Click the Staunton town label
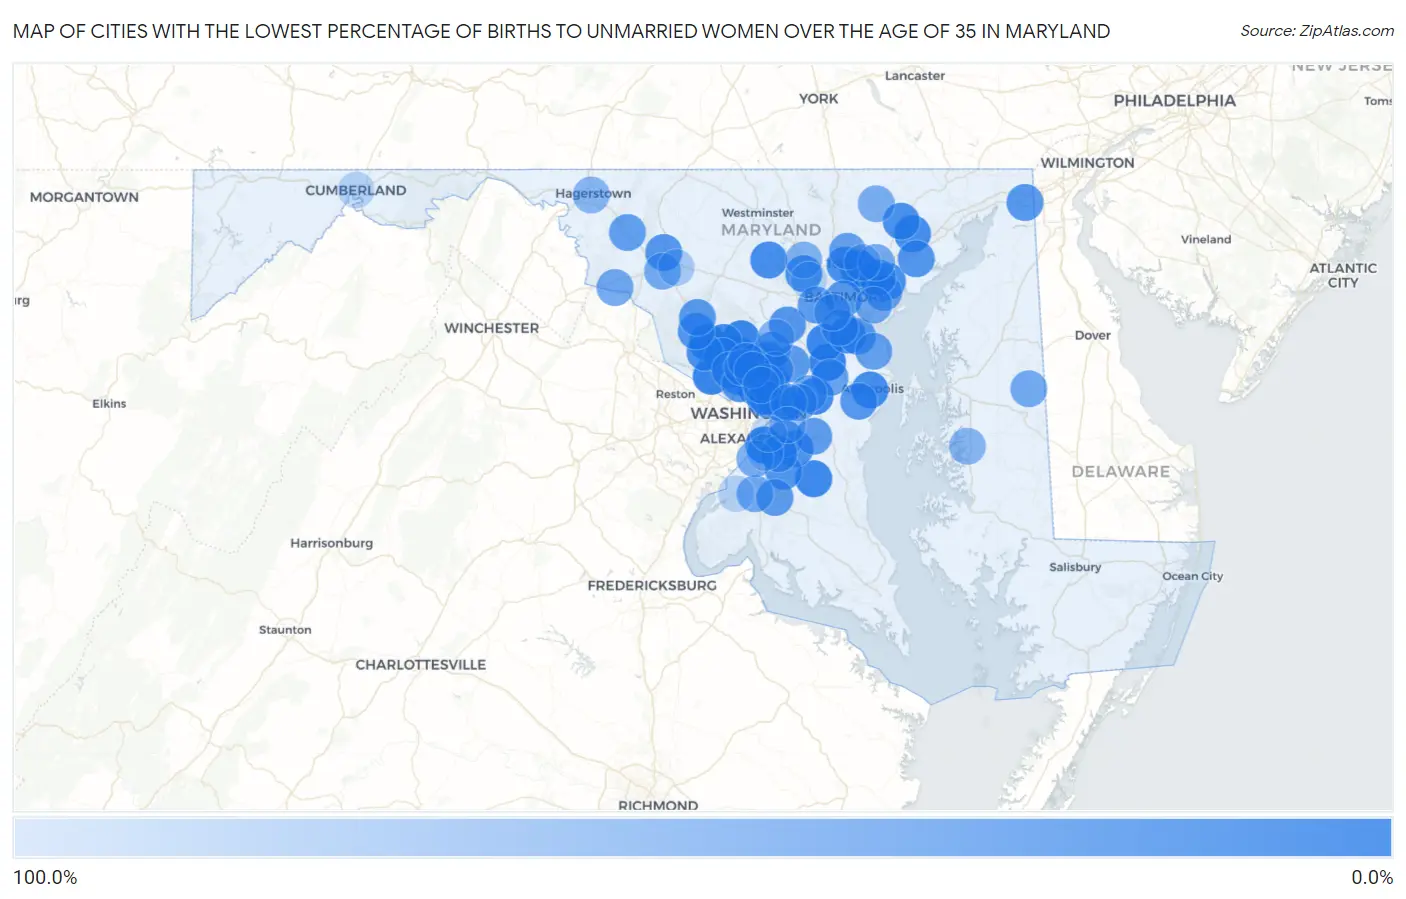This screenshot has width=1406, height=899. [x=285, y=630]
